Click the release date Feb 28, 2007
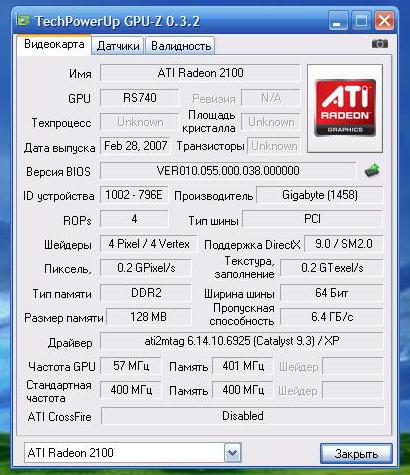 point(135,146)
